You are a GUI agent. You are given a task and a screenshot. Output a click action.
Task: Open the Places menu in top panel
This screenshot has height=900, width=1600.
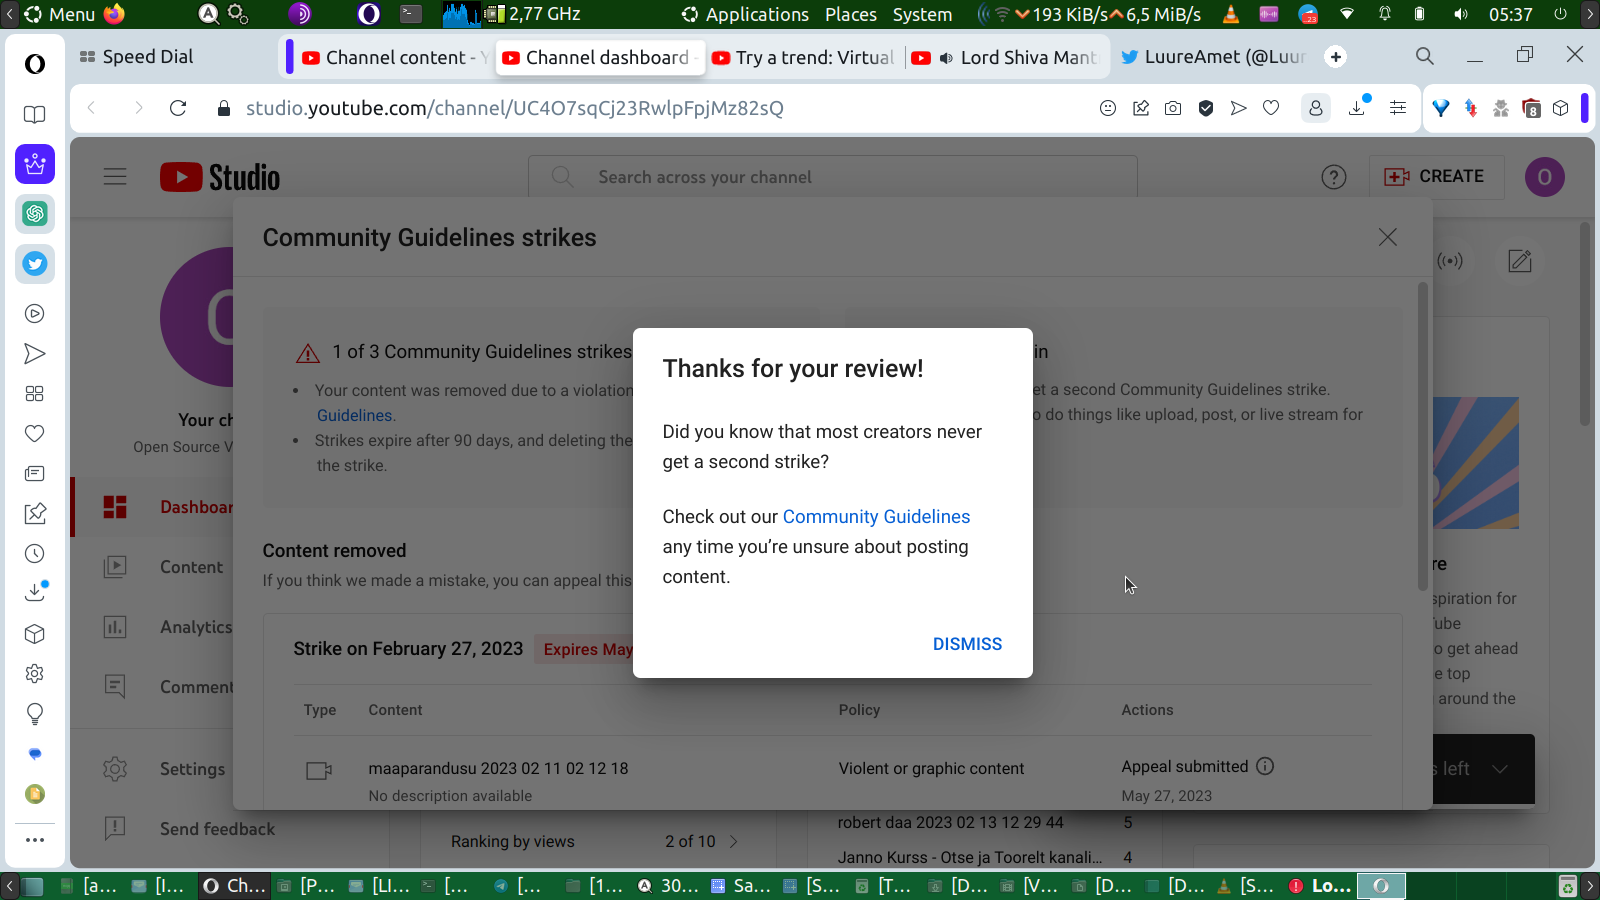(851, 14)
